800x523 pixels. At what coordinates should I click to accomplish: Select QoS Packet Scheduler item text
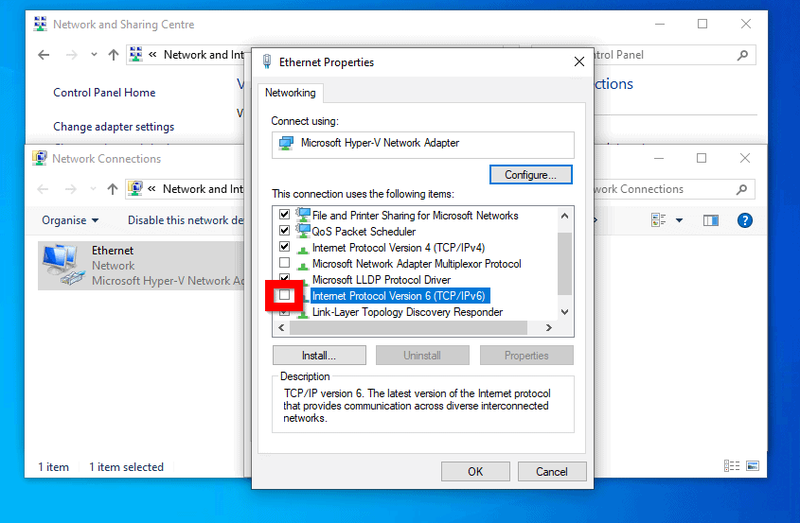coord(364,231)
